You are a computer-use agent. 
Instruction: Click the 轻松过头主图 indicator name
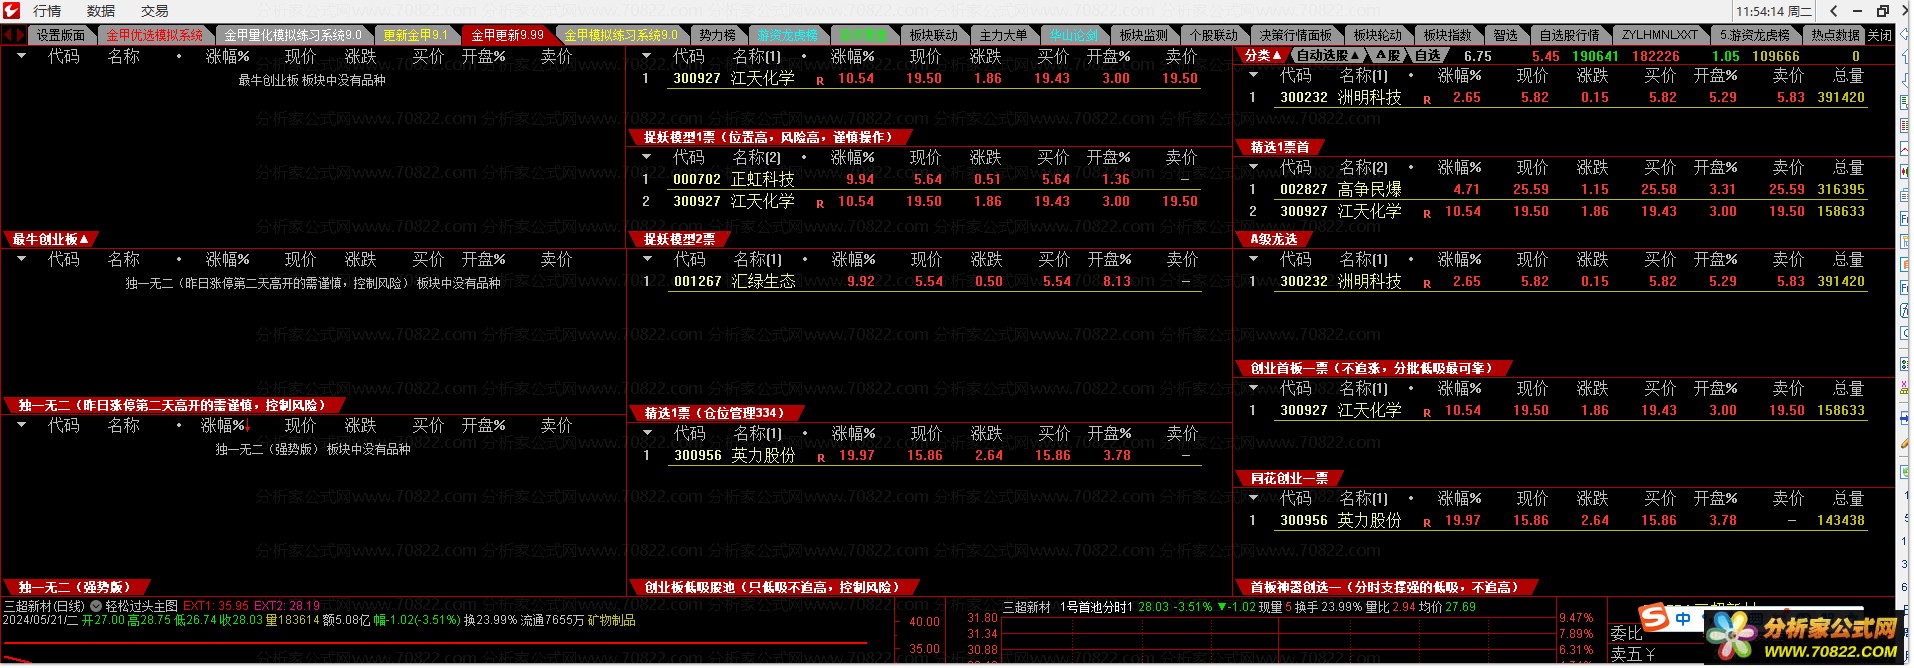[141, 606]
